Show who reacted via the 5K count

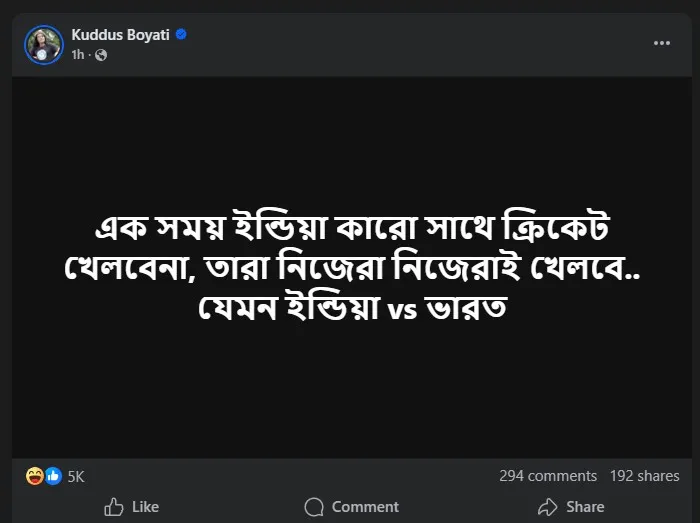76,477
